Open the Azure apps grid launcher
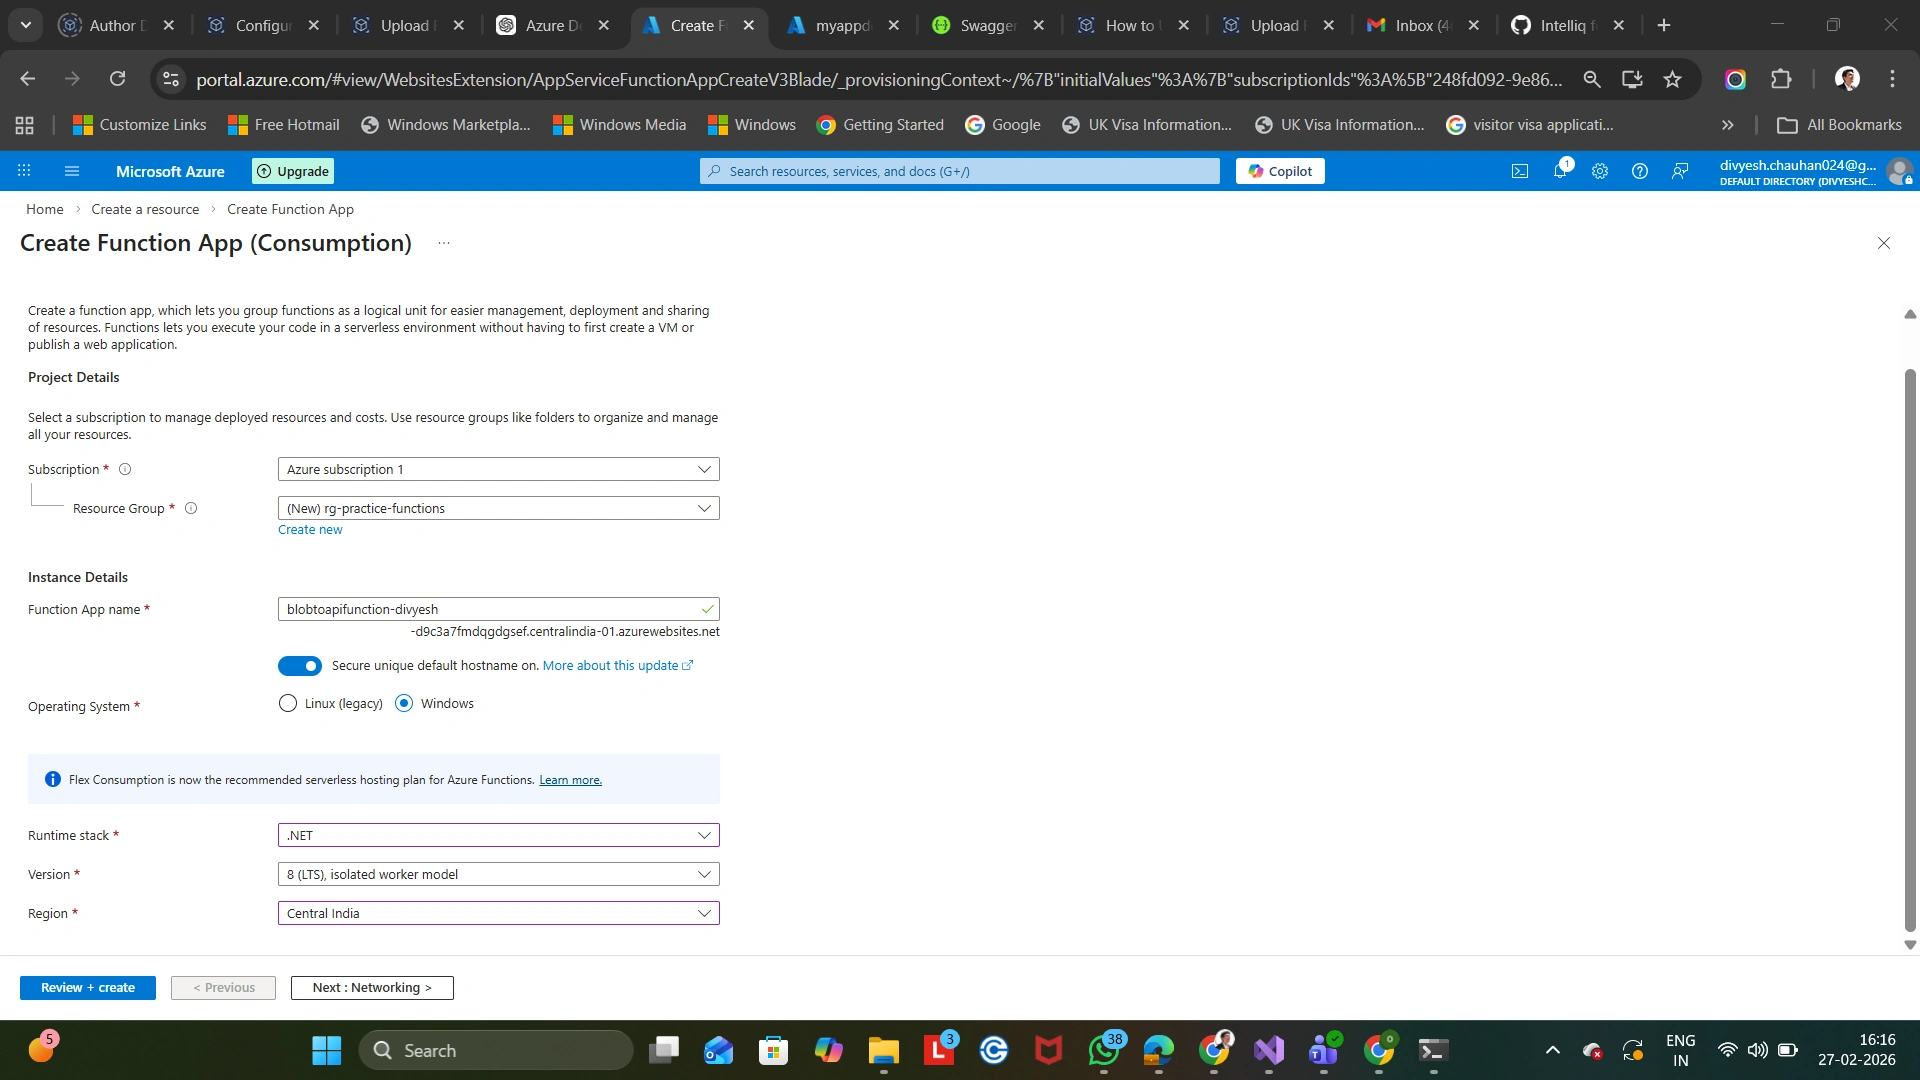 pyautogui.click(x=24, y=171)
